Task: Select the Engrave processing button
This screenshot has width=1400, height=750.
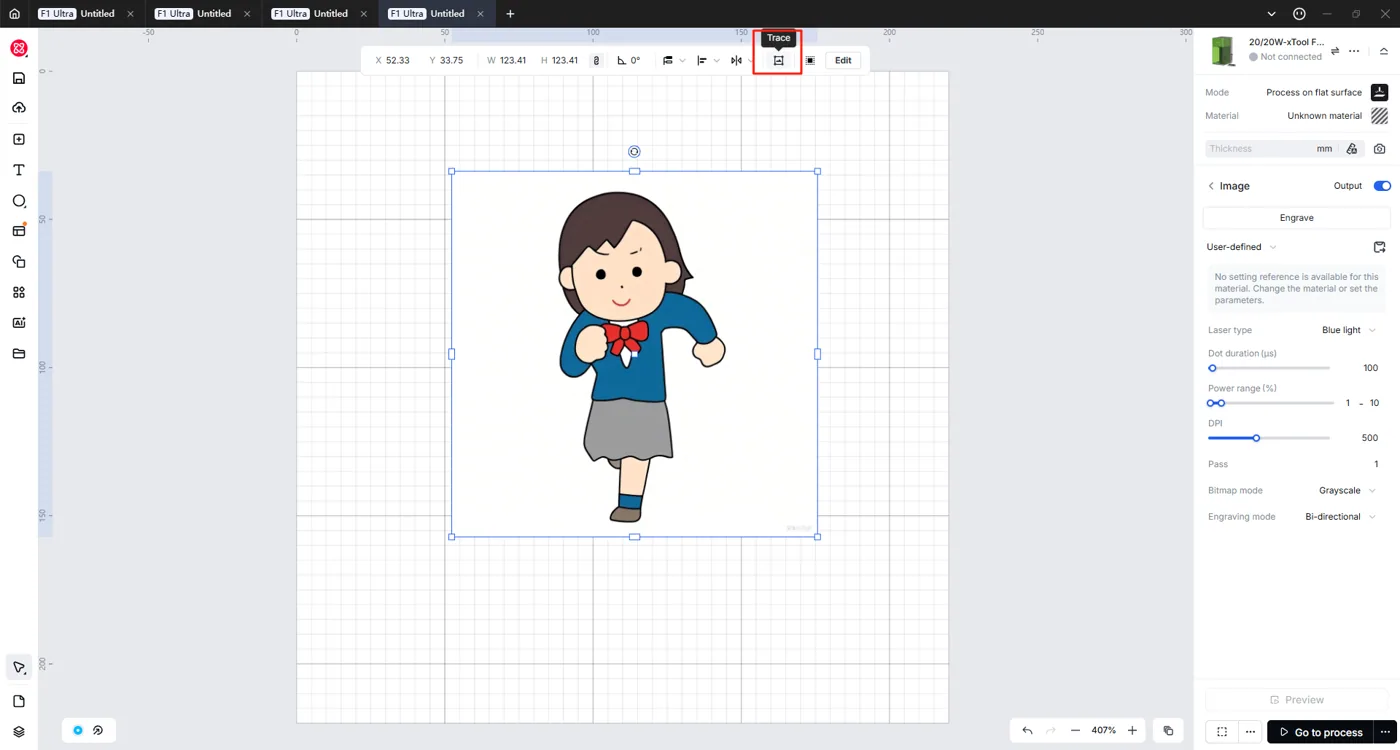Action: point(1296,218)
